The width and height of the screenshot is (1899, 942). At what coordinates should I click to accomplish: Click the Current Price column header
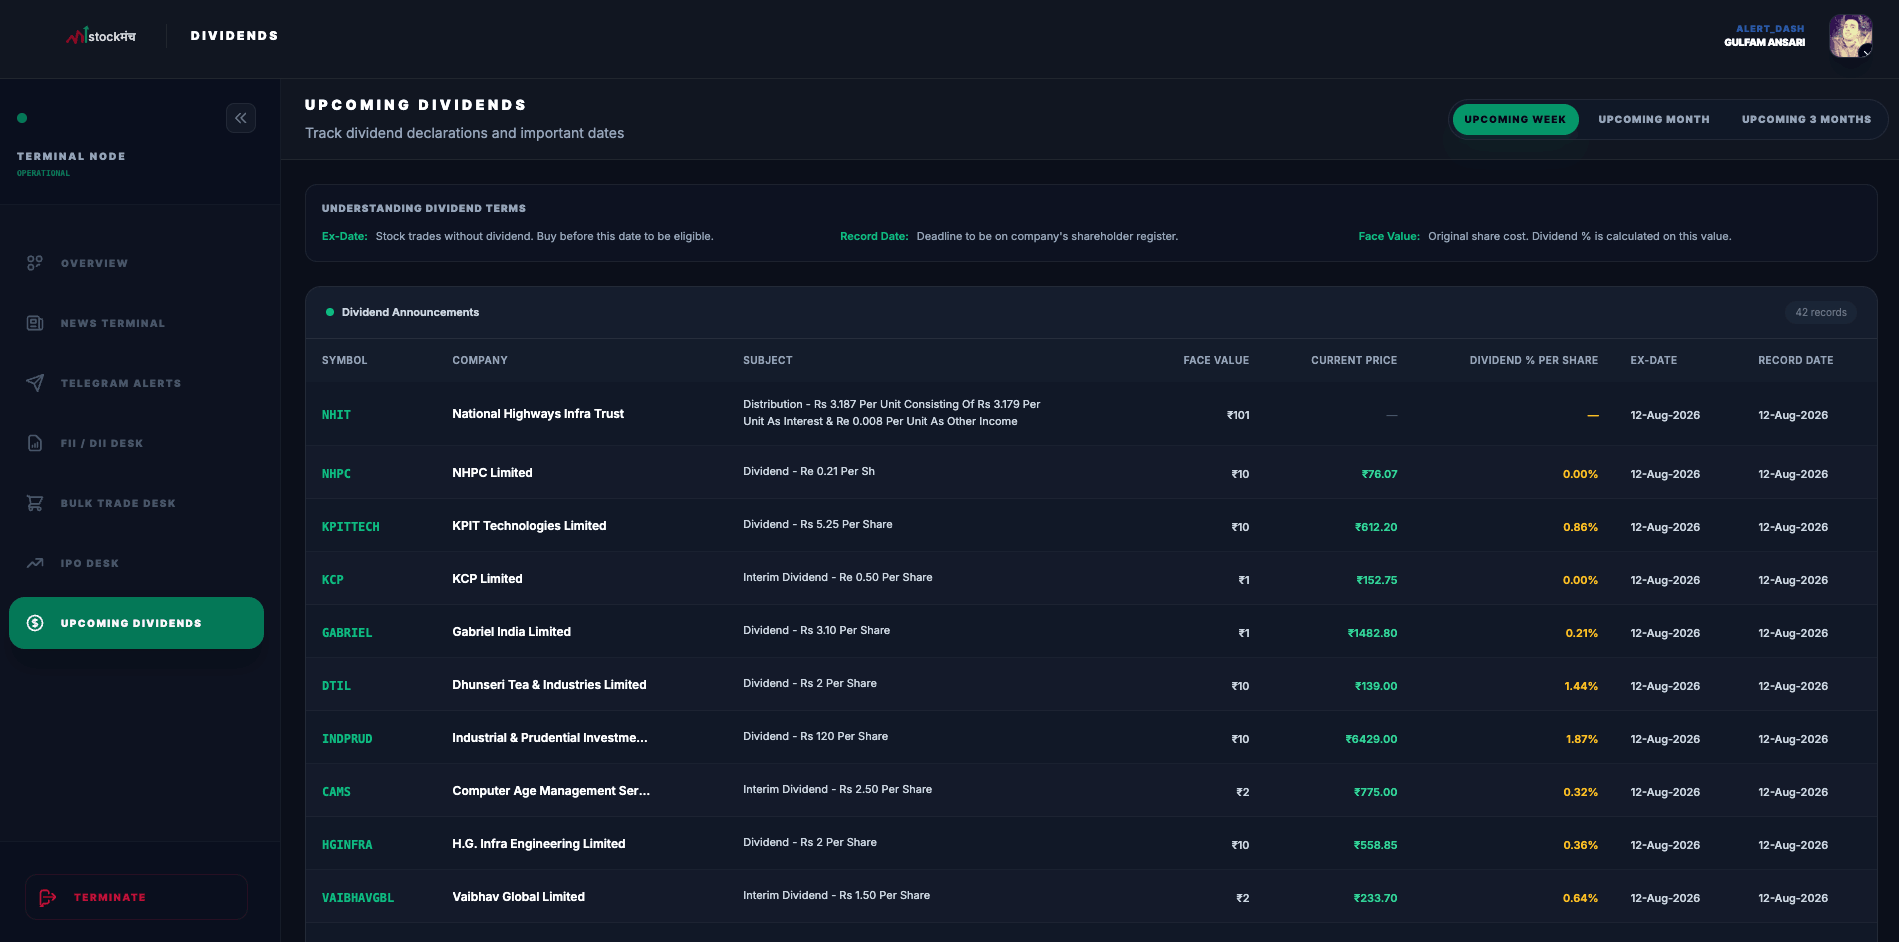[1354, 360]
